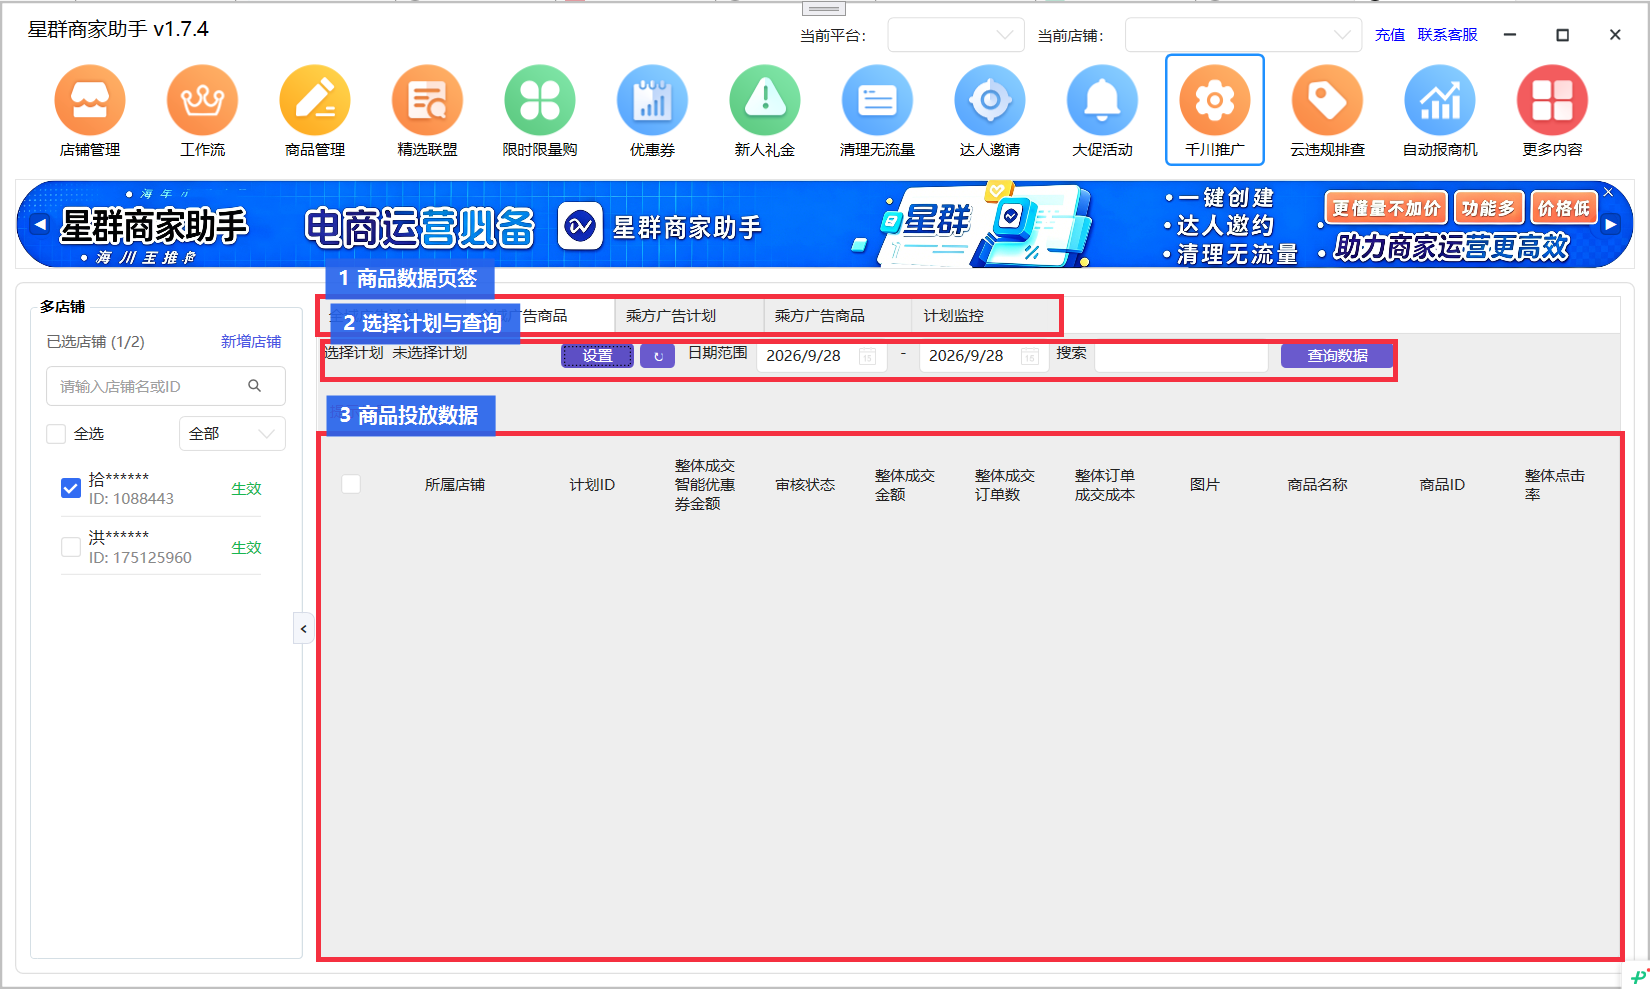Open the 限时限量购 icon
The height and width of the screenshot is (989, 1650).
tap(540, 100)
